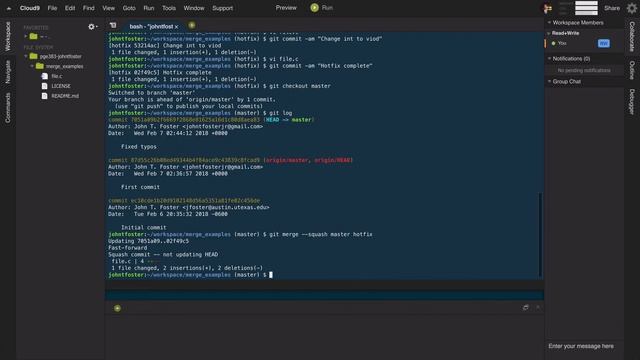
Task: Open the View menu
Action: pos(108,8)
